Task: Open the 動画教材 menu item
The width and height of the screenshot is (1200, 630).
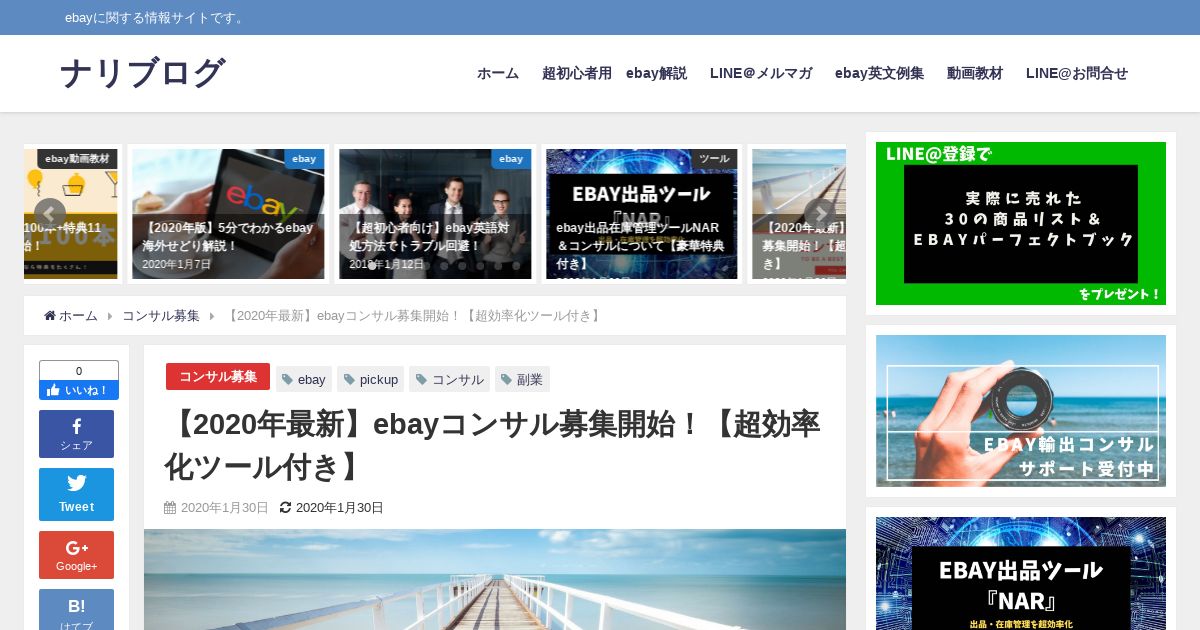Action: (975, 73)
